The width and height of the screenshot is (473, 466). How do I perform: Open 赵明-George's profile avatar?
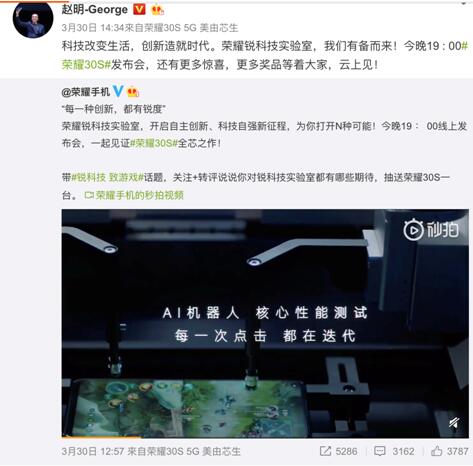coord(33,19)
